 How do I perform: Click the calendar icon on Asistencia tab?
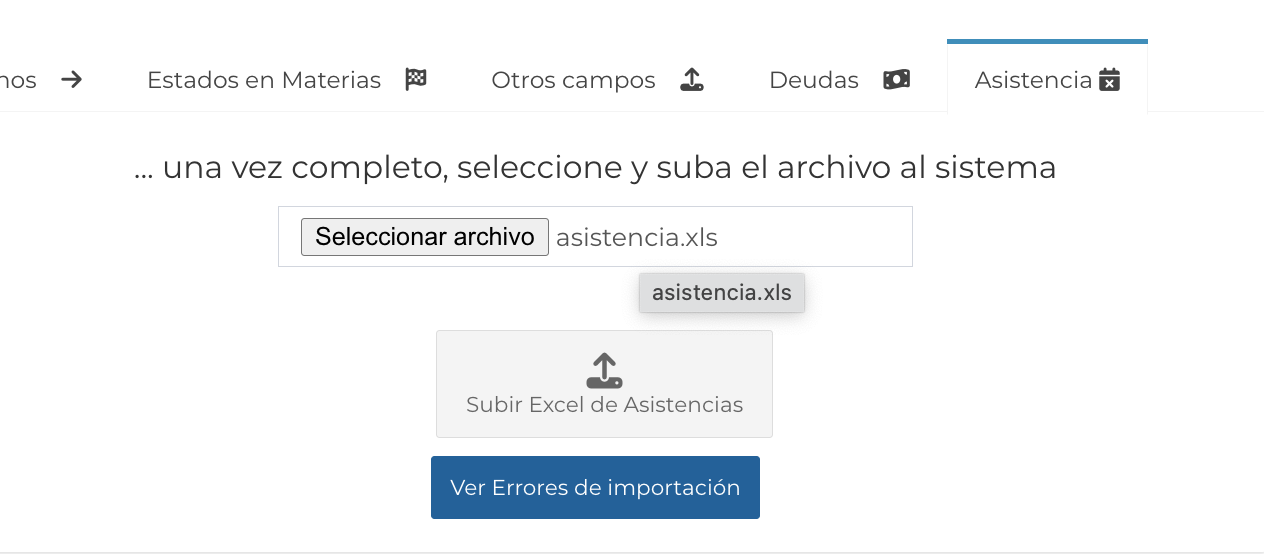(x=1109, y=80)
